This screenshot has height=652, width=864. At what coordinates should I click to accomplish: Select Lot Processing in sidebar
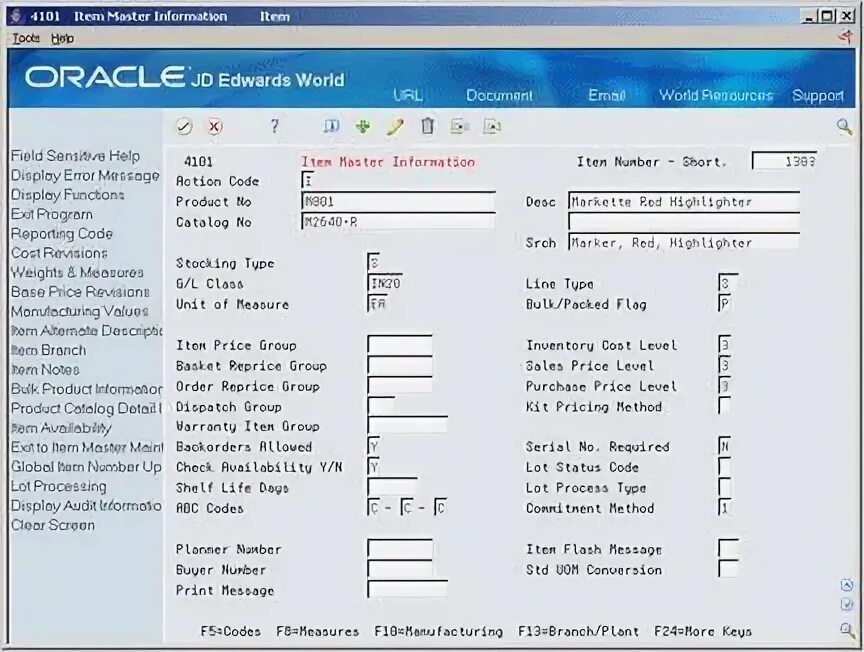(59, 486)
